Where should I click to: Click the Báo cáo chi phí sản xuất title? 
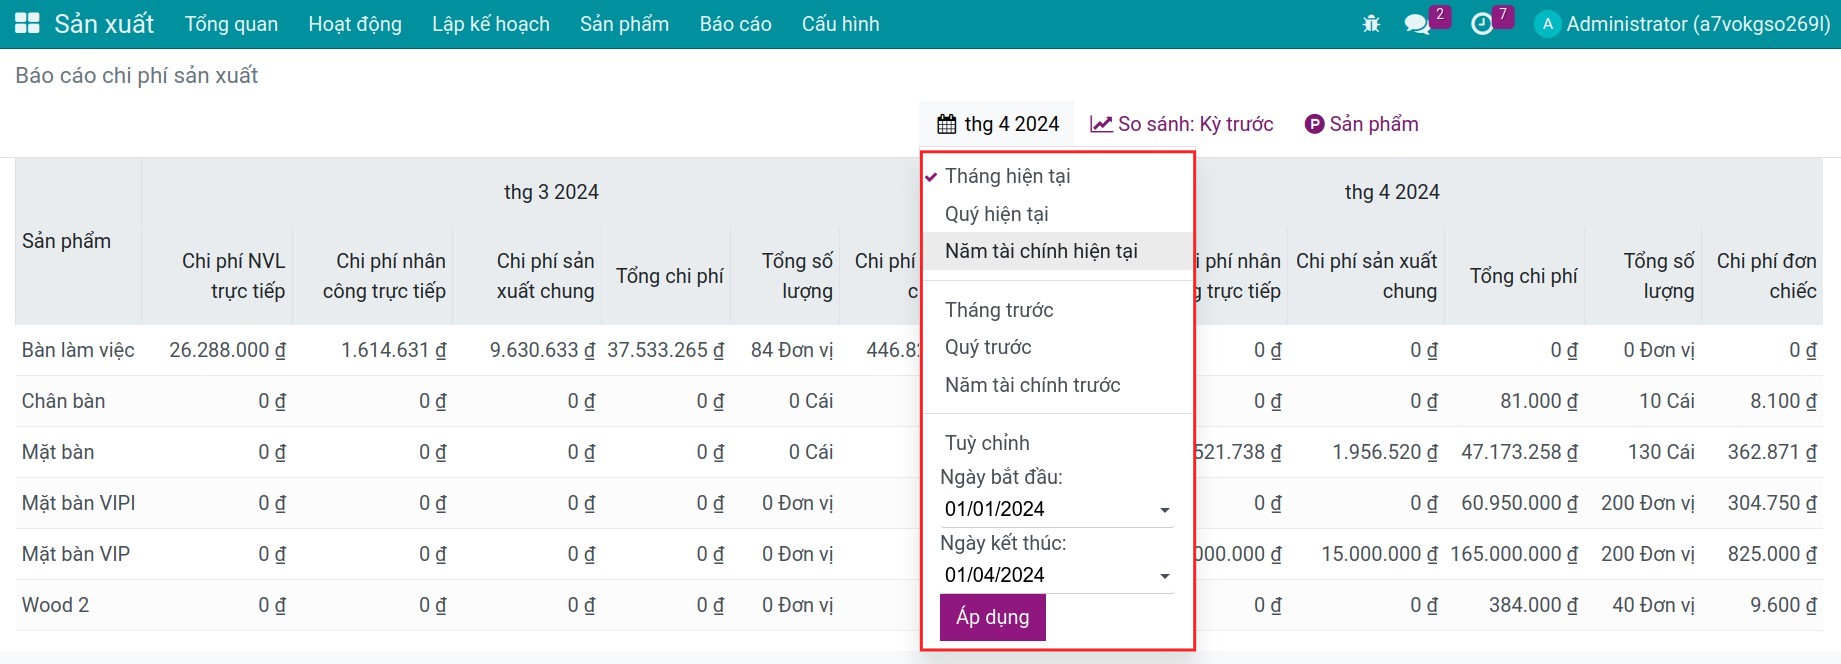coord(137,76)
